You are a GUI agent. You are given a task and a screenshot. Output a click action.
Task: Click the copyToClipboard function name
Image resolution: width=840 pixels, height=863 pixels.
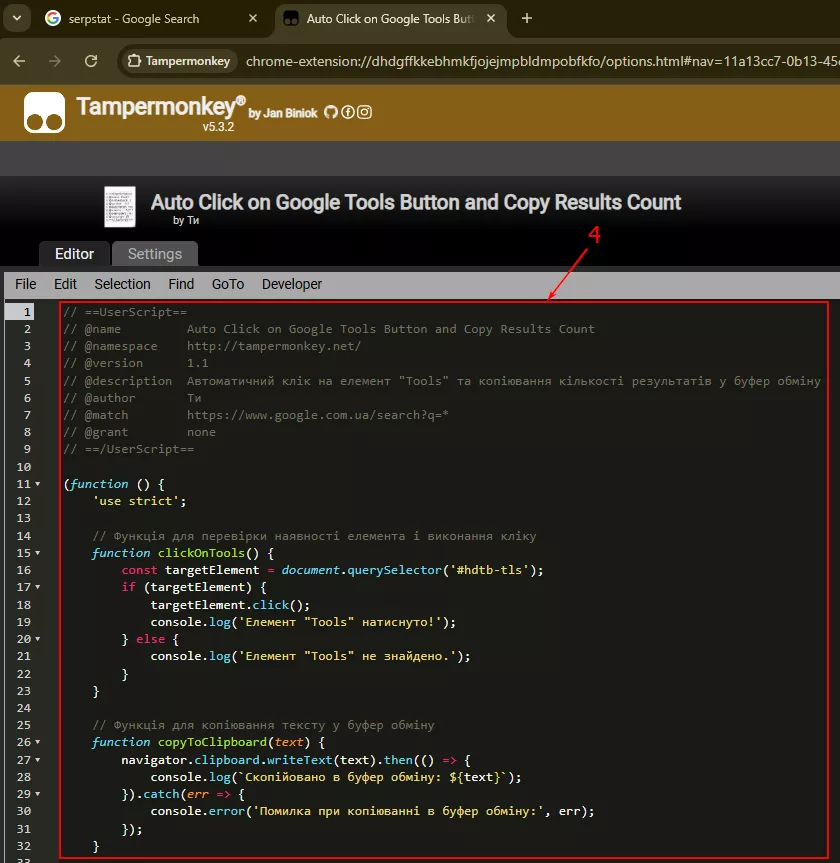(x=212, y=742)
